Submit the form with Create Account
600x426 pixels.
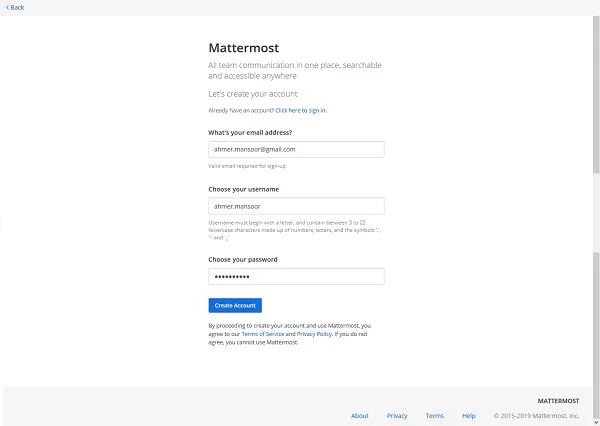tap(235, 305)
